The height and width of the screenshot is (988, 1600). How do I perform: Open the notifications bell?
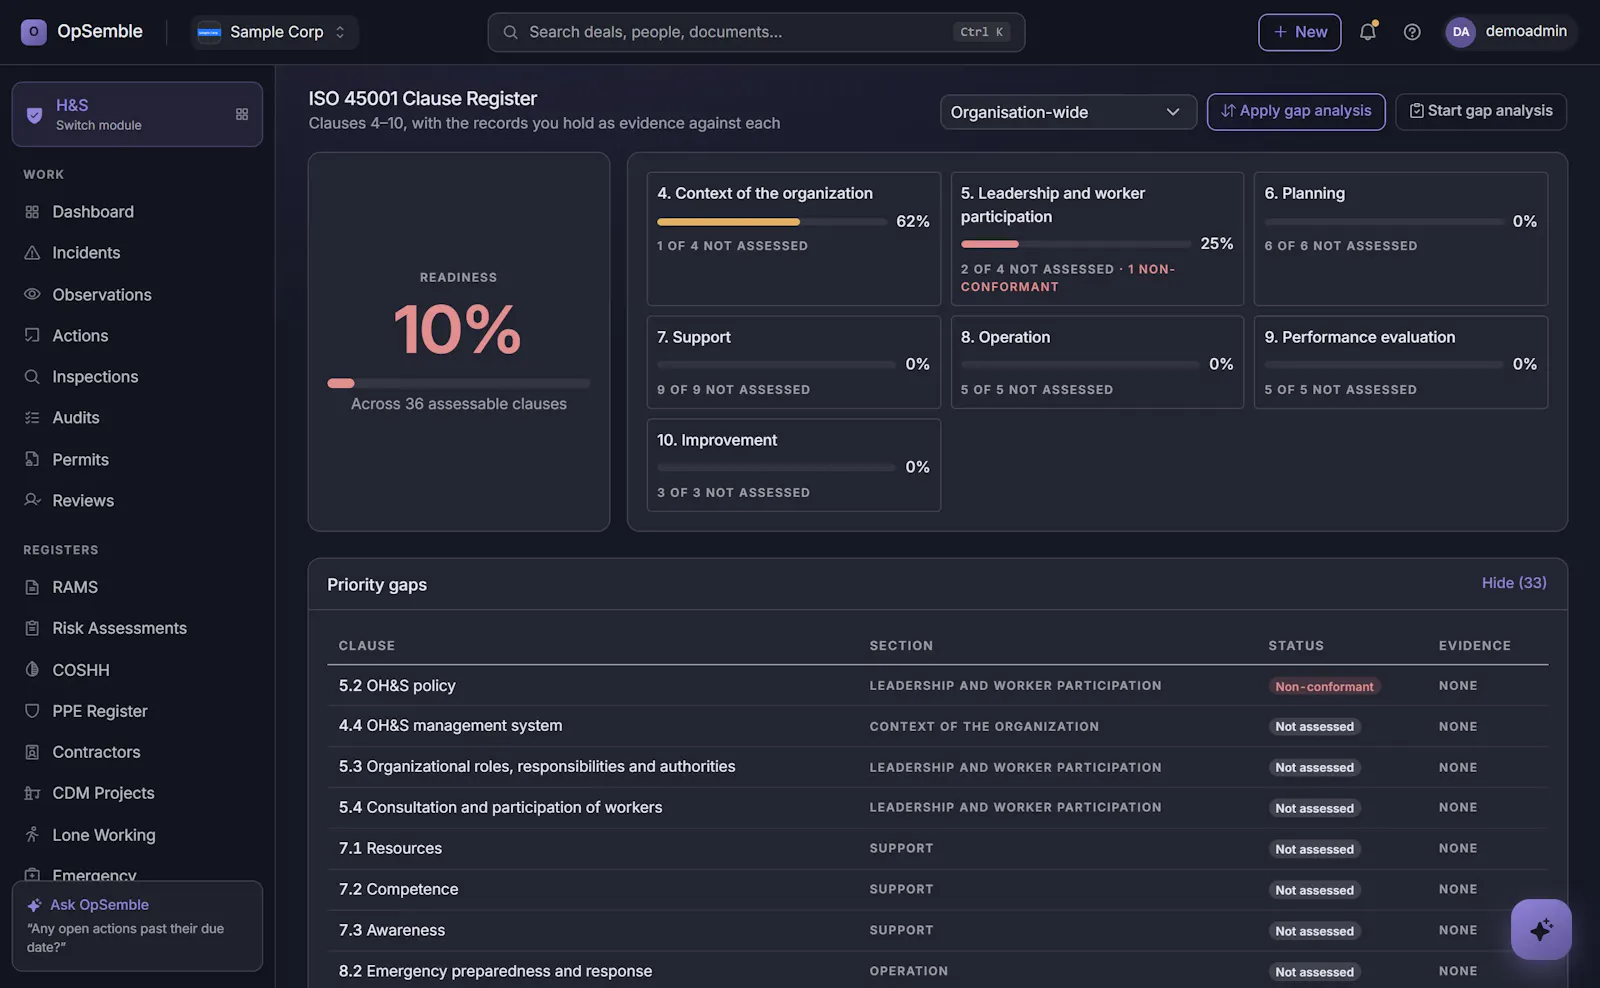[x=1368, y=32]
